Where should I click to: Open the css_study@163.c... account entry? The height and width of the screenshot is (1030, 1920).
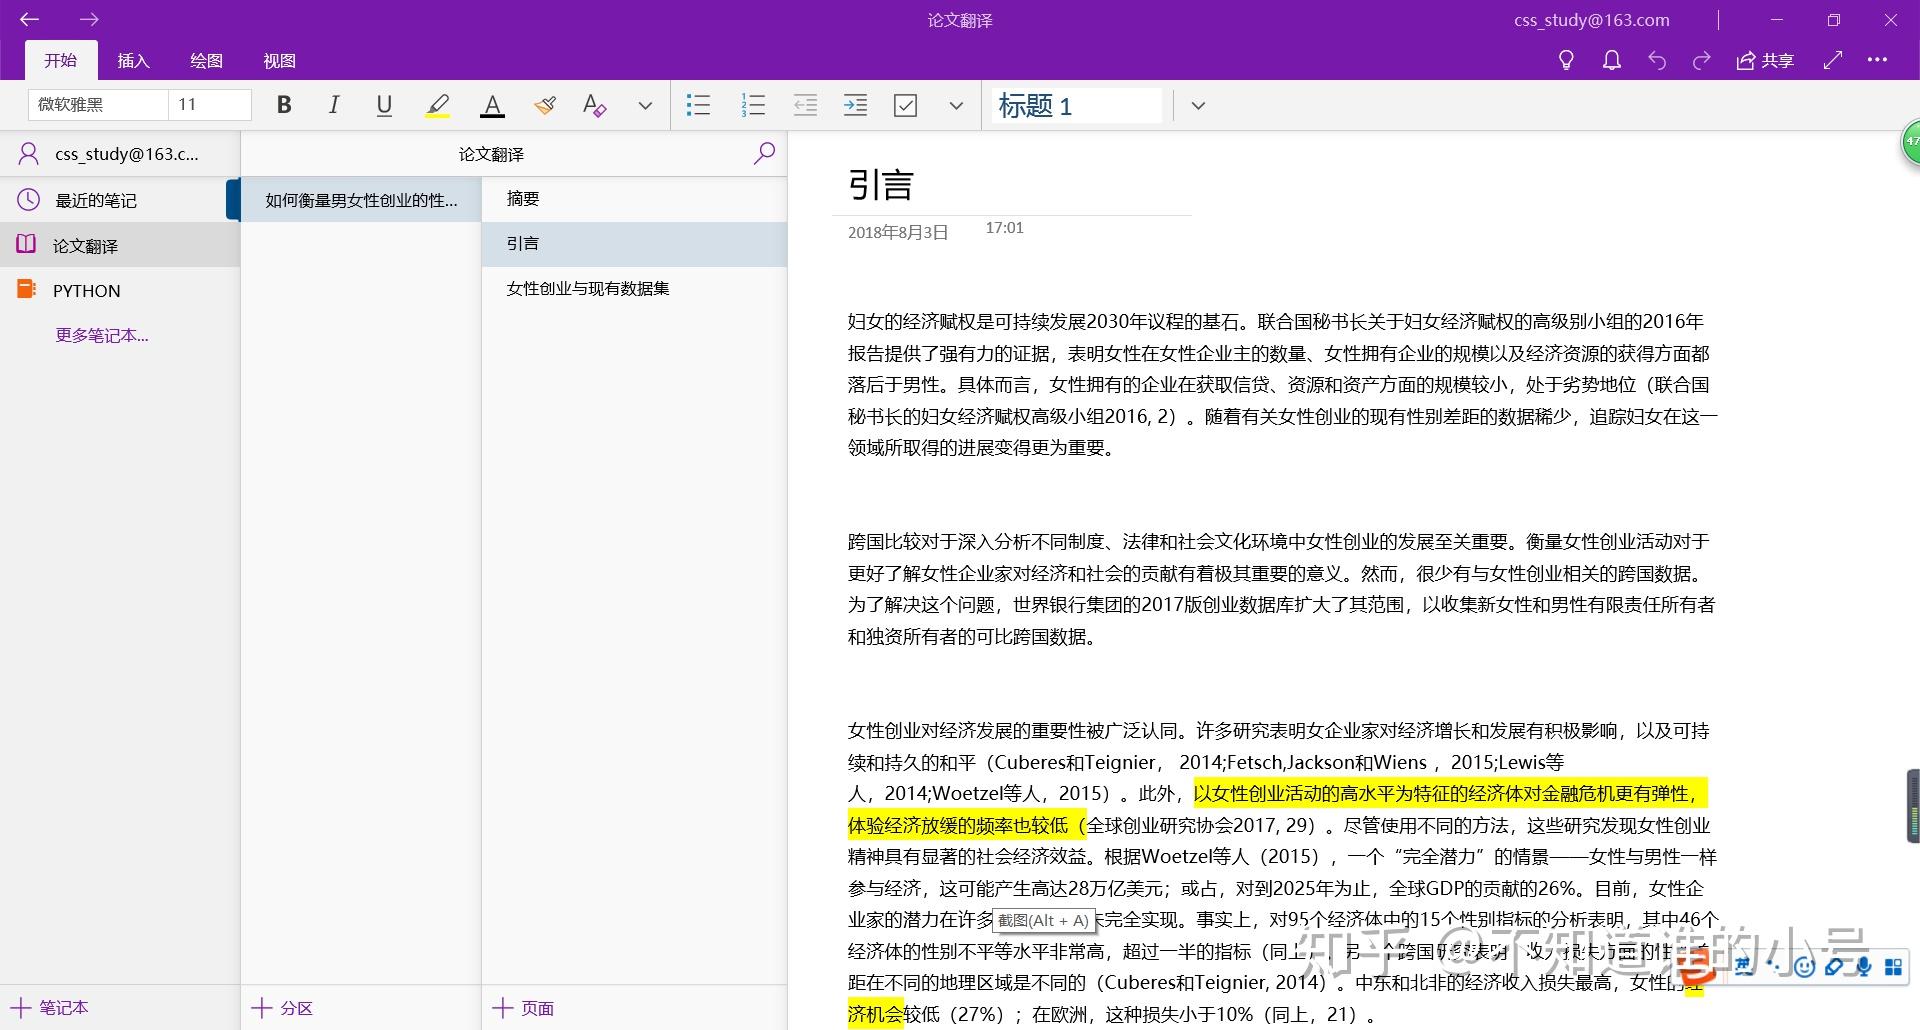pyautogui.click(x=120, y=154)
